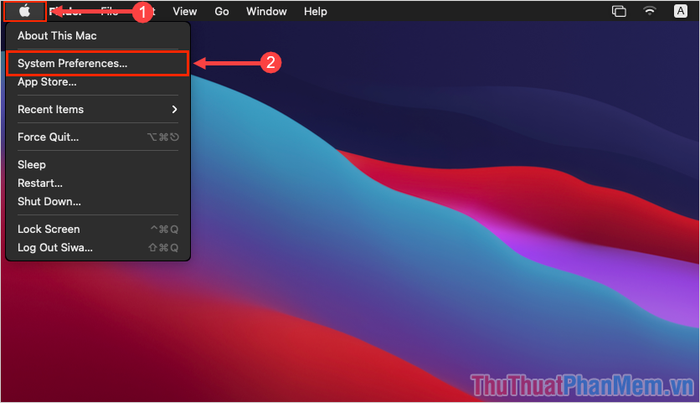Open the screen mirroring icon in menu bar
The image size is (700, 403).
click(619, 11)
